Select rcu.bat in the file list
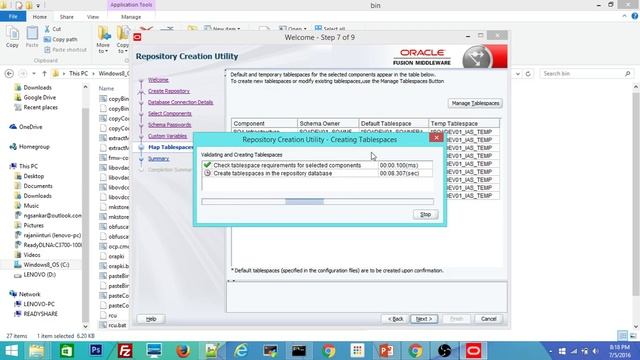 (x=117, y=325)
